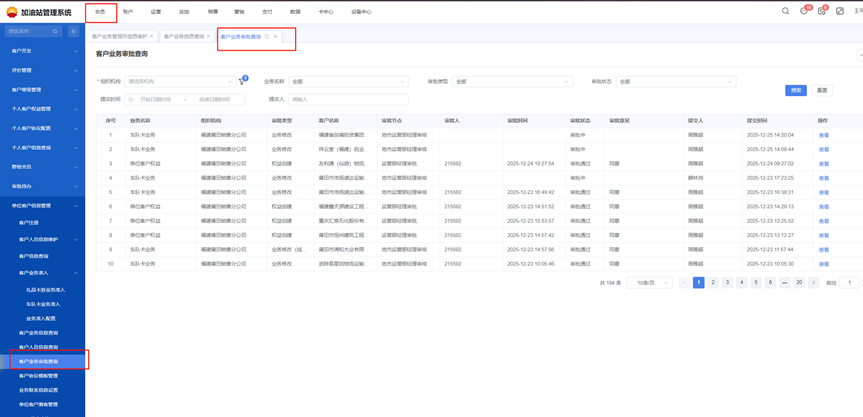Screen dimensions: 863x417
Task: Open the 业务名称 dropdown
Action: 348,82
